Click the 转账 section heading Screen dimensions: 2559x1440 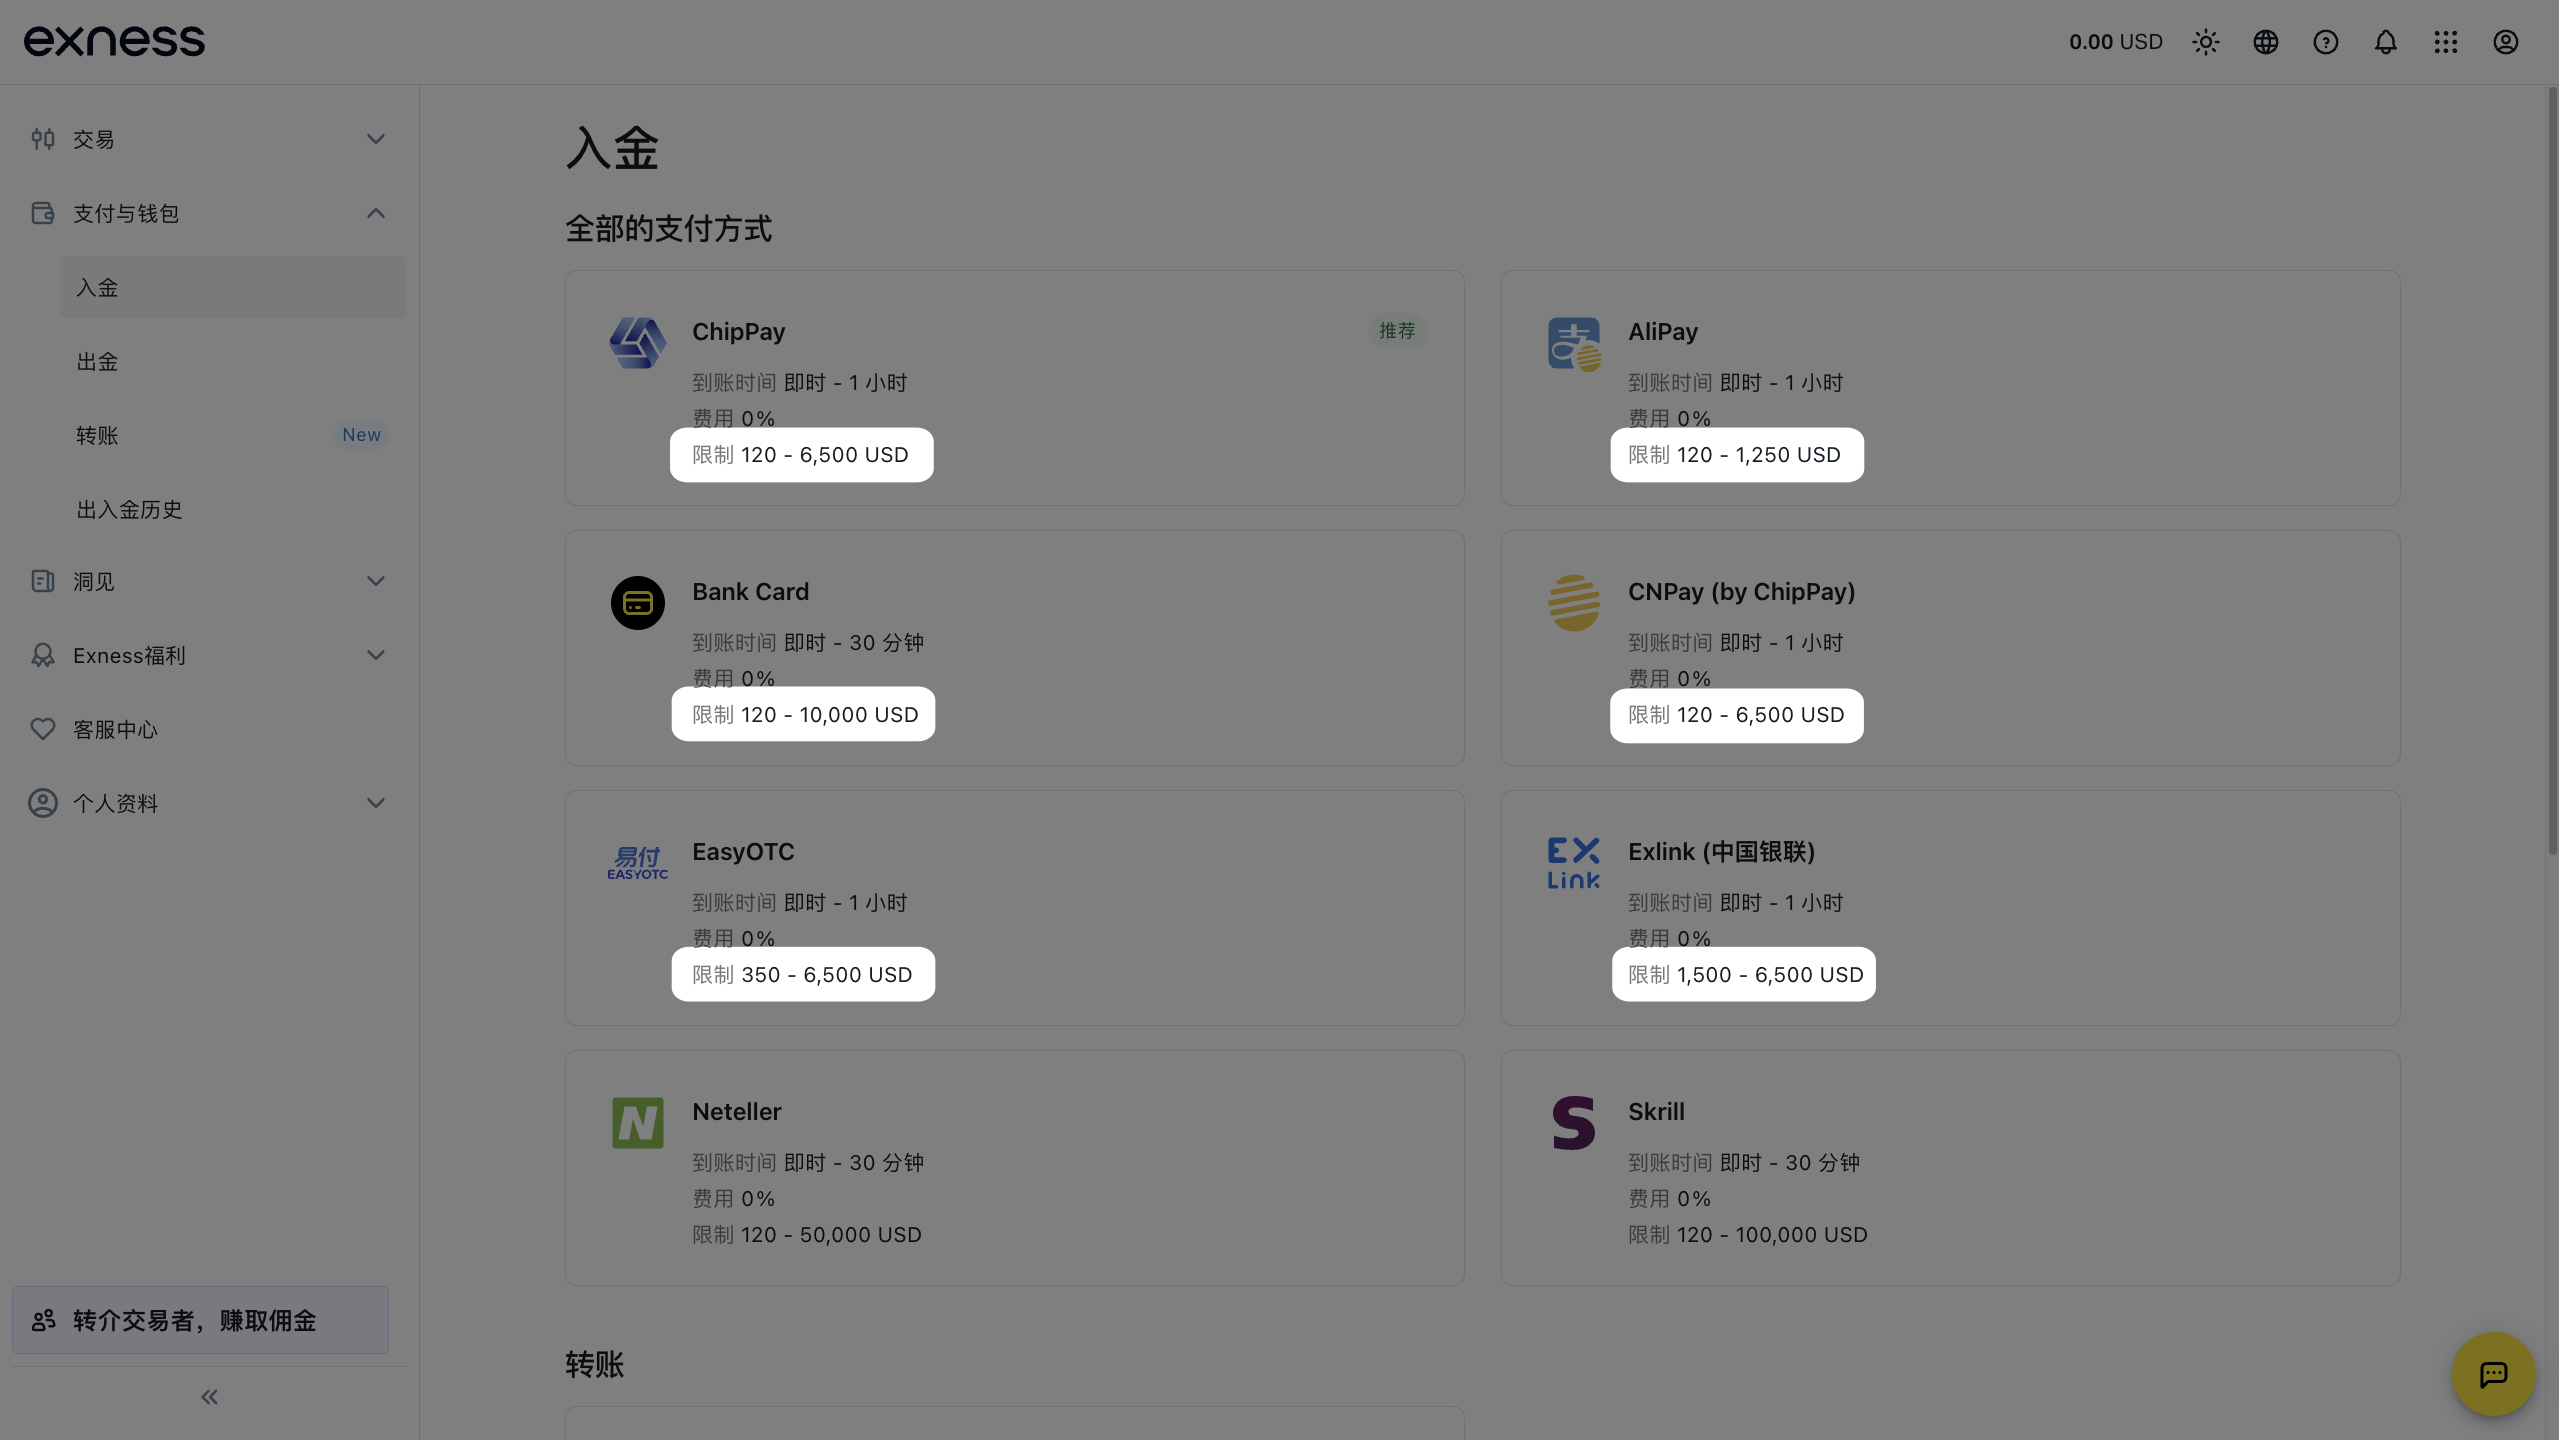pyautogui.click(x=595, y=1365)
